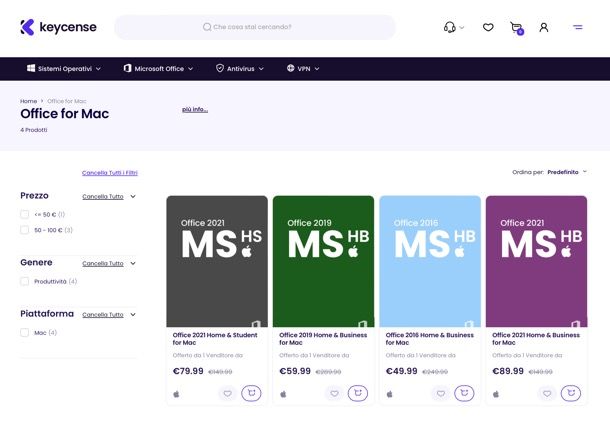Add Office 2019 Home & Business to wishlist
610x427 pixels.
click(334, 394)
